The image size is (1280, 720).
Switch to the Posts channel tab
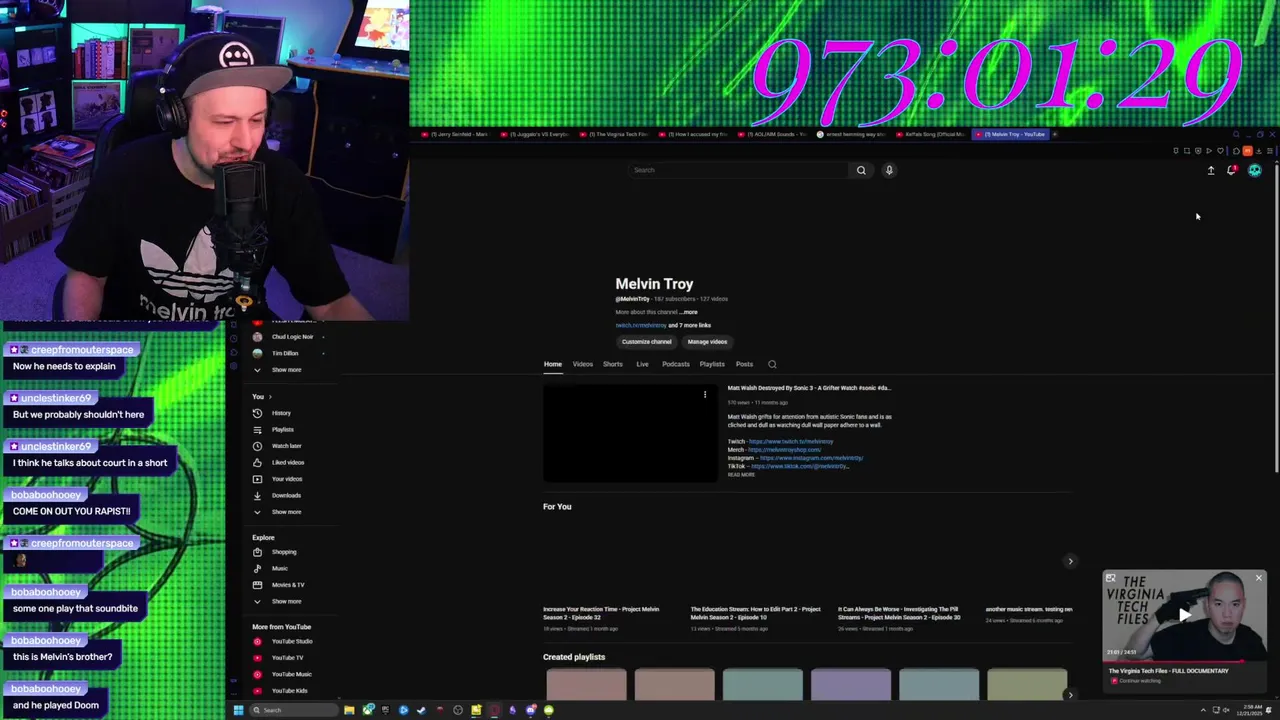[x=744, y=364]
